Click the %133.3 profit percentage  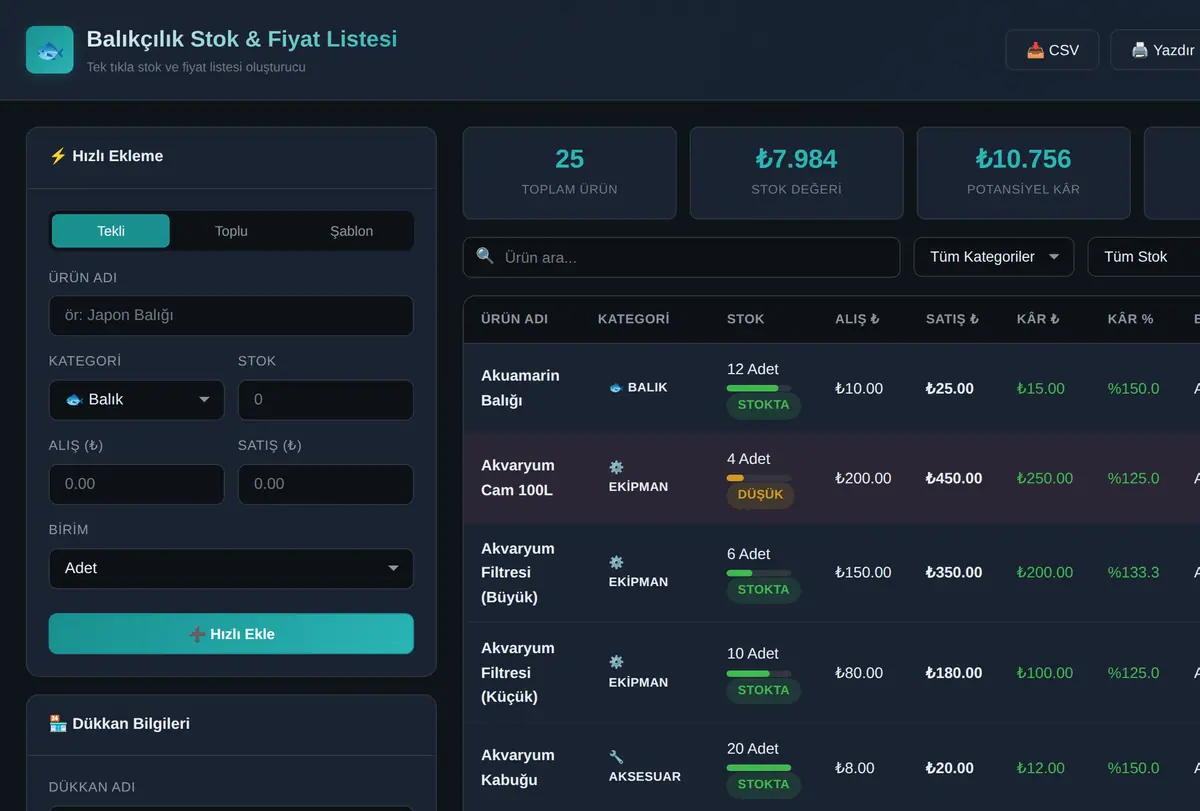click(x=1133, y=572)
